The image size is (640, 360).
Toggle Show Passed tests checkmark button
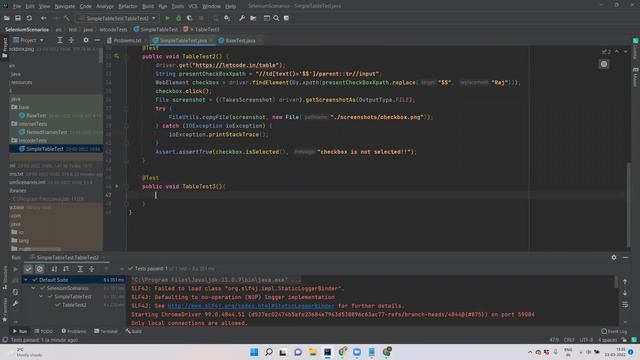pos(28,269)
